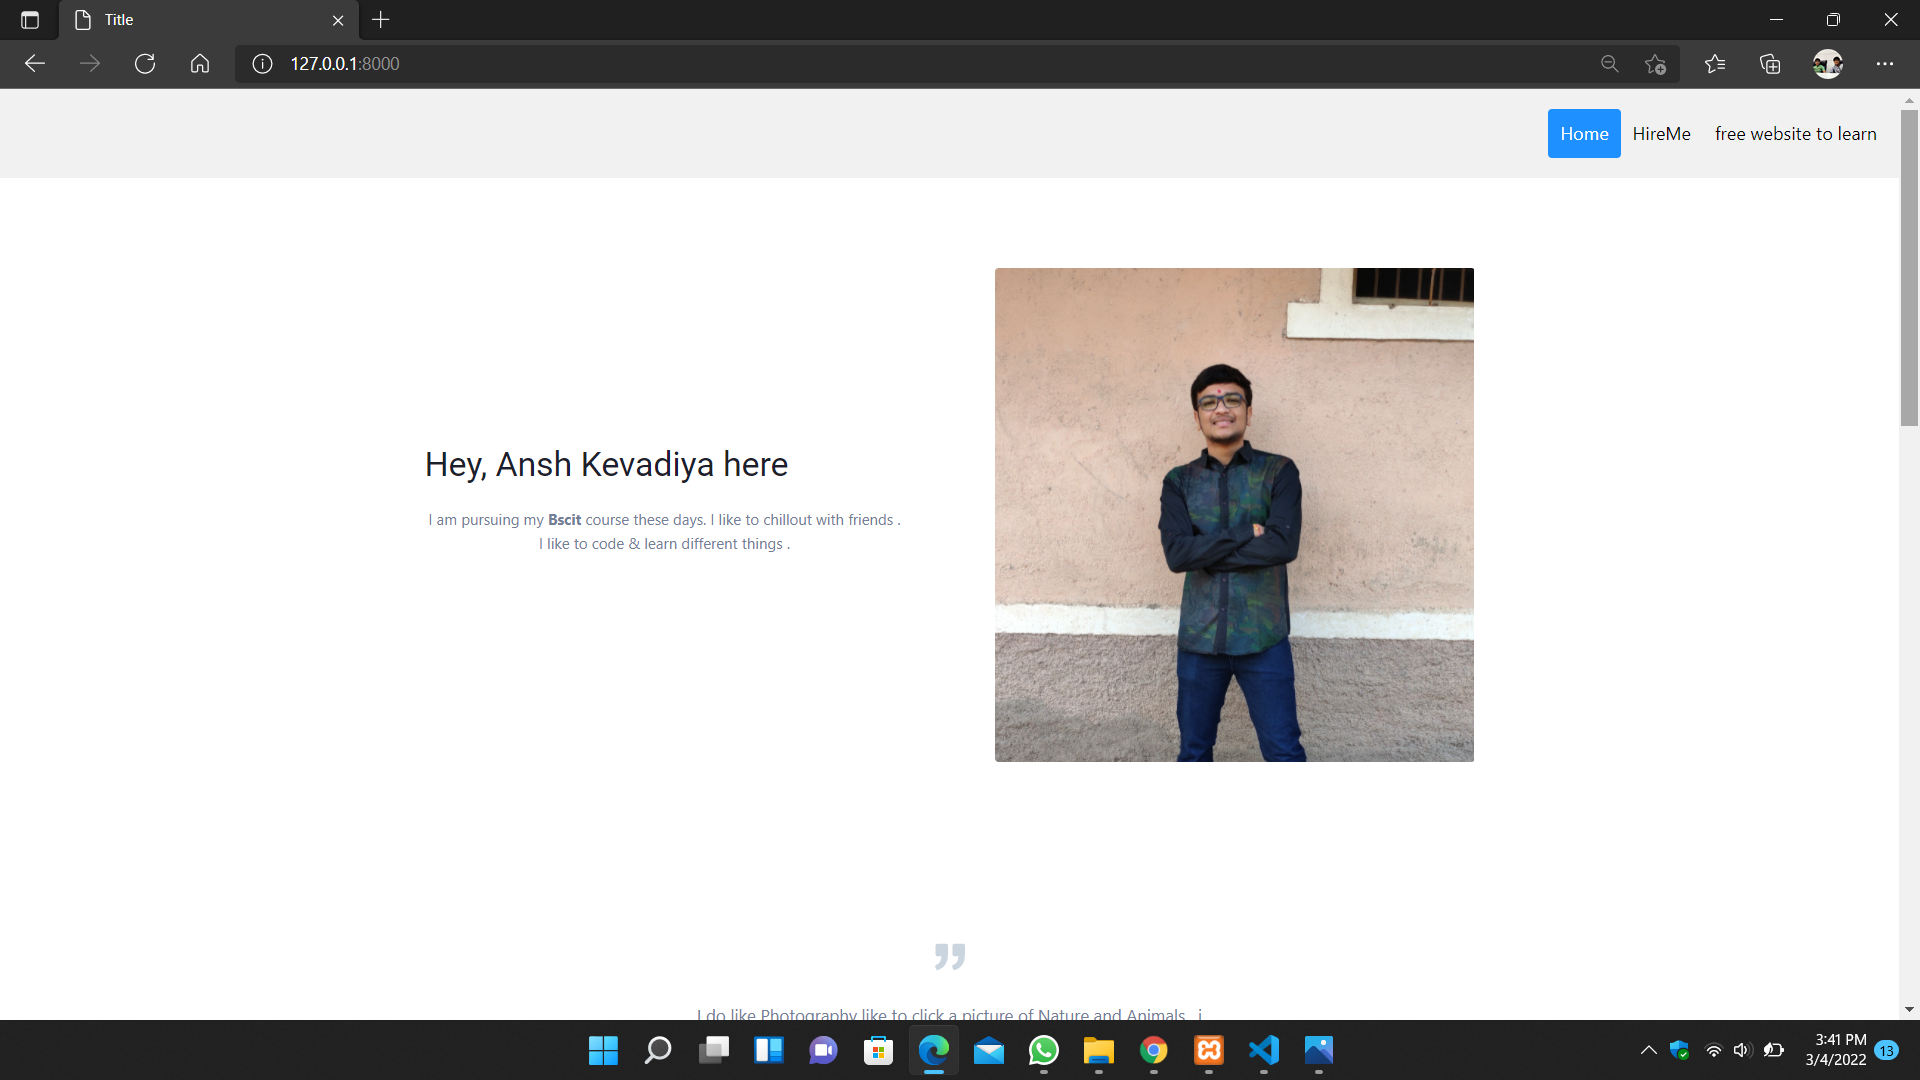Open the notification badge showing 13

click(x=1887, y=1050)
